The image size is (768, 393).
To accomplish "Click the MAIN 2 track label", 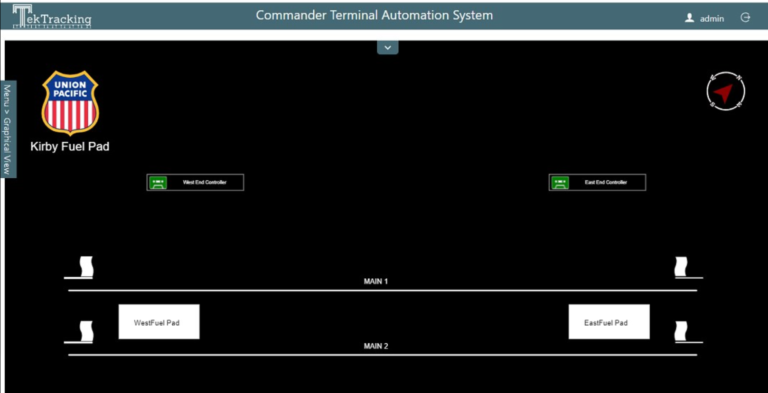I will (x=376, y=346).
